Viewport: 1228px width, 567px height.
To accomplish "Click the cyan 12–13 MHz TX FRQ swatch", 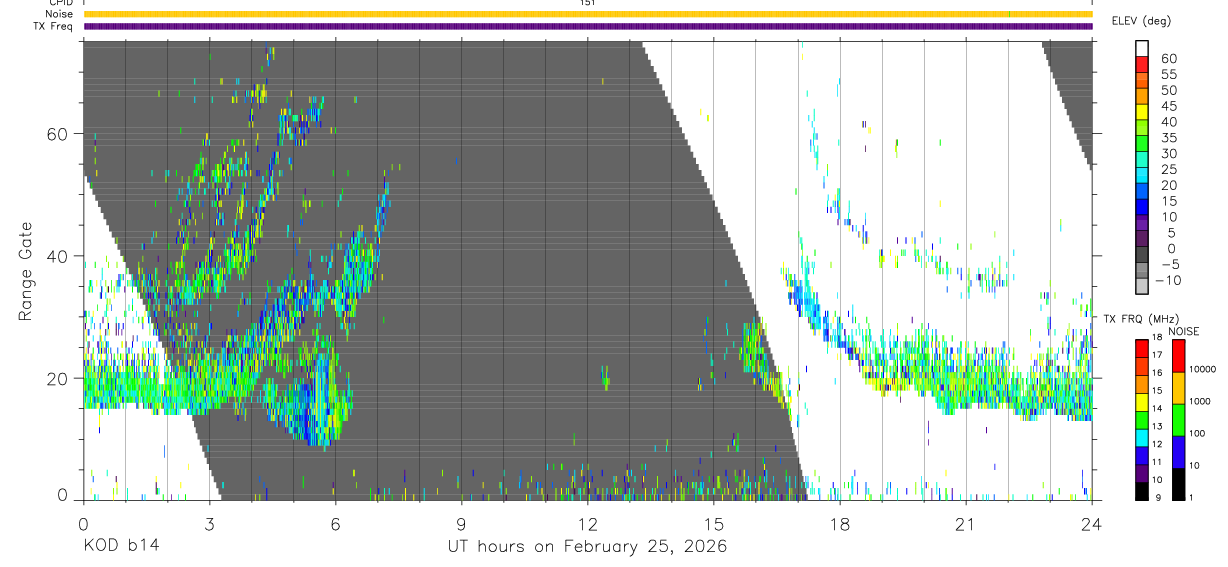I will tap(1142, 436).
